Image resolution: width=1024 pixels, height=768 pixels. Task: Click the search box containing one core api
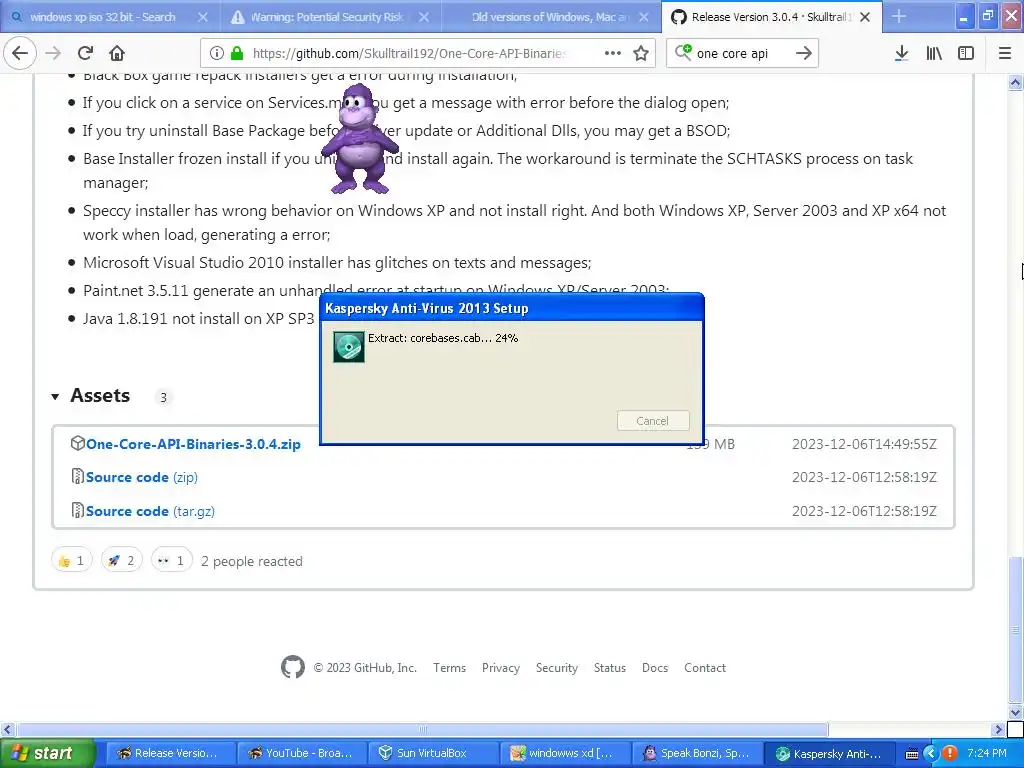point(741,54)
